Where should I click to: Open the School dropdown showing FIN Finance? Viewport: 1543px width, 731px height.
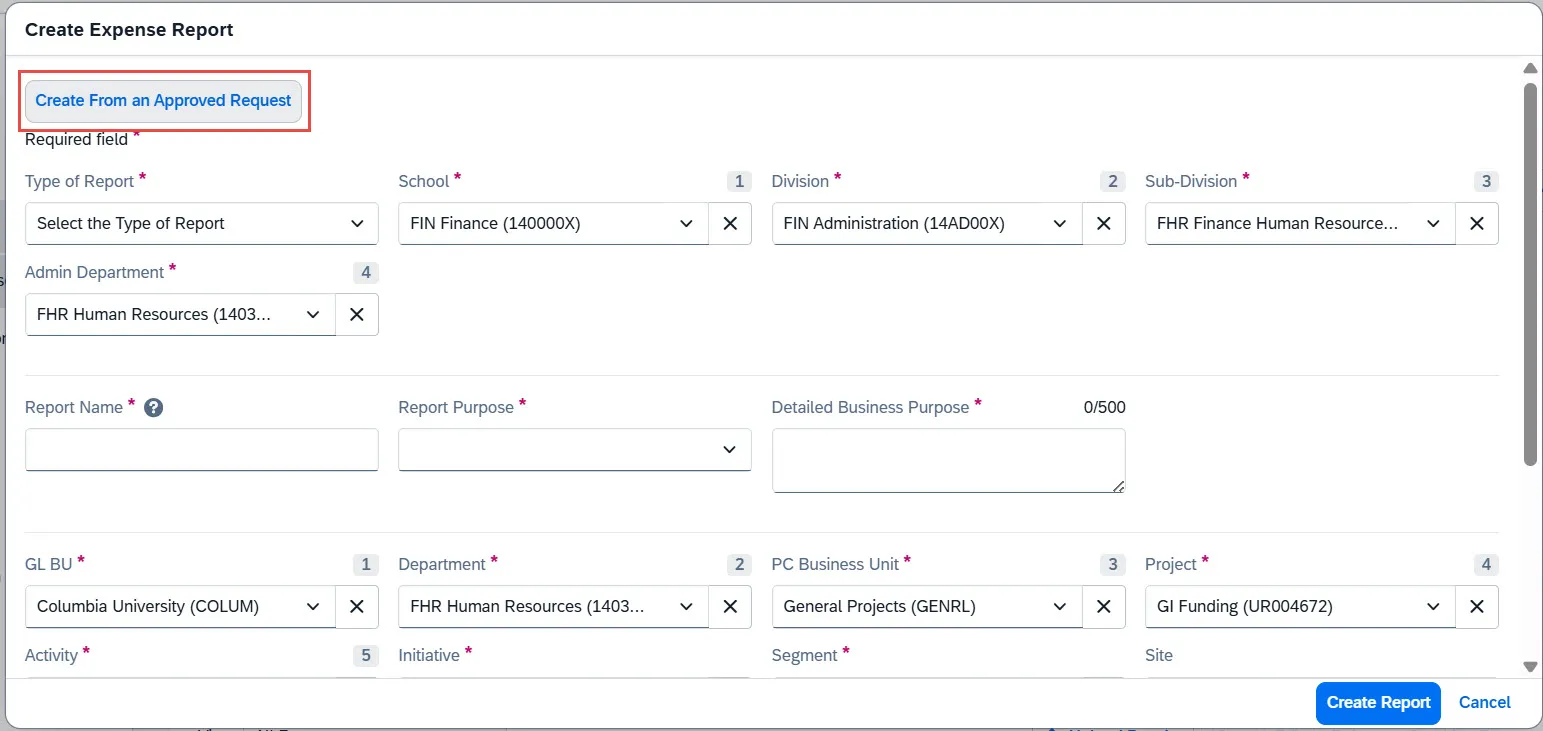[x=553, y=223]
